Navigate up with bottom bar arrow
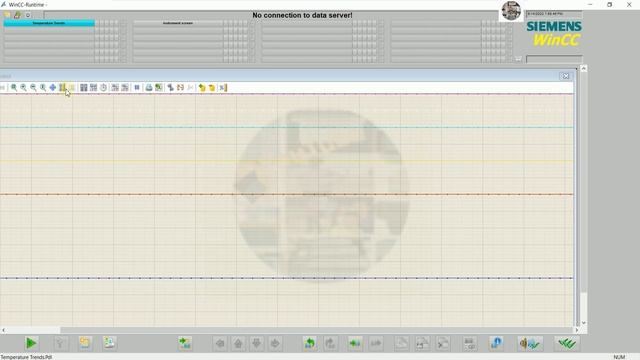 [x=238, y=343]
